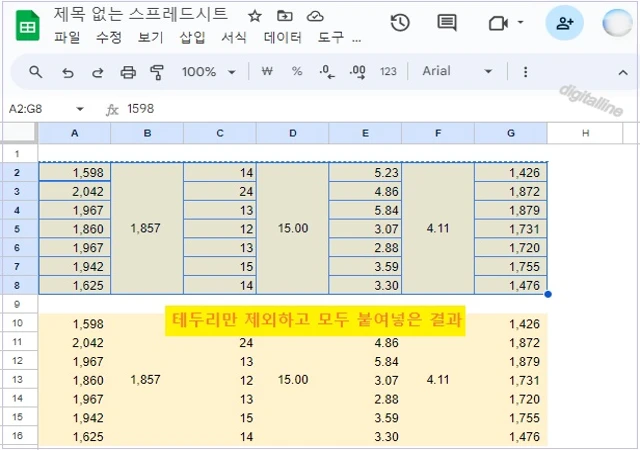The image size is (640, 450).
Task: Activate the paint format tool
Action: click(x=157, y=73)
